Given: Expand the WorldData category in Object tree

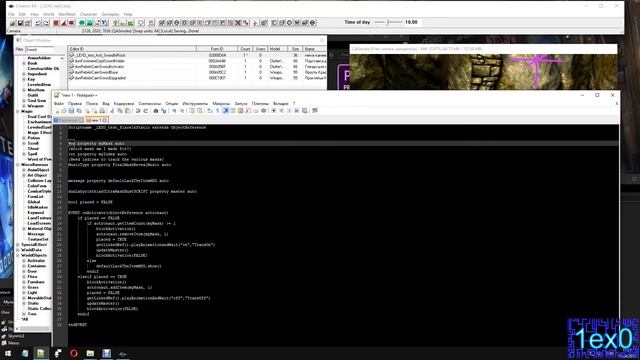Looking at the screenshot, I should coord(18,250).
